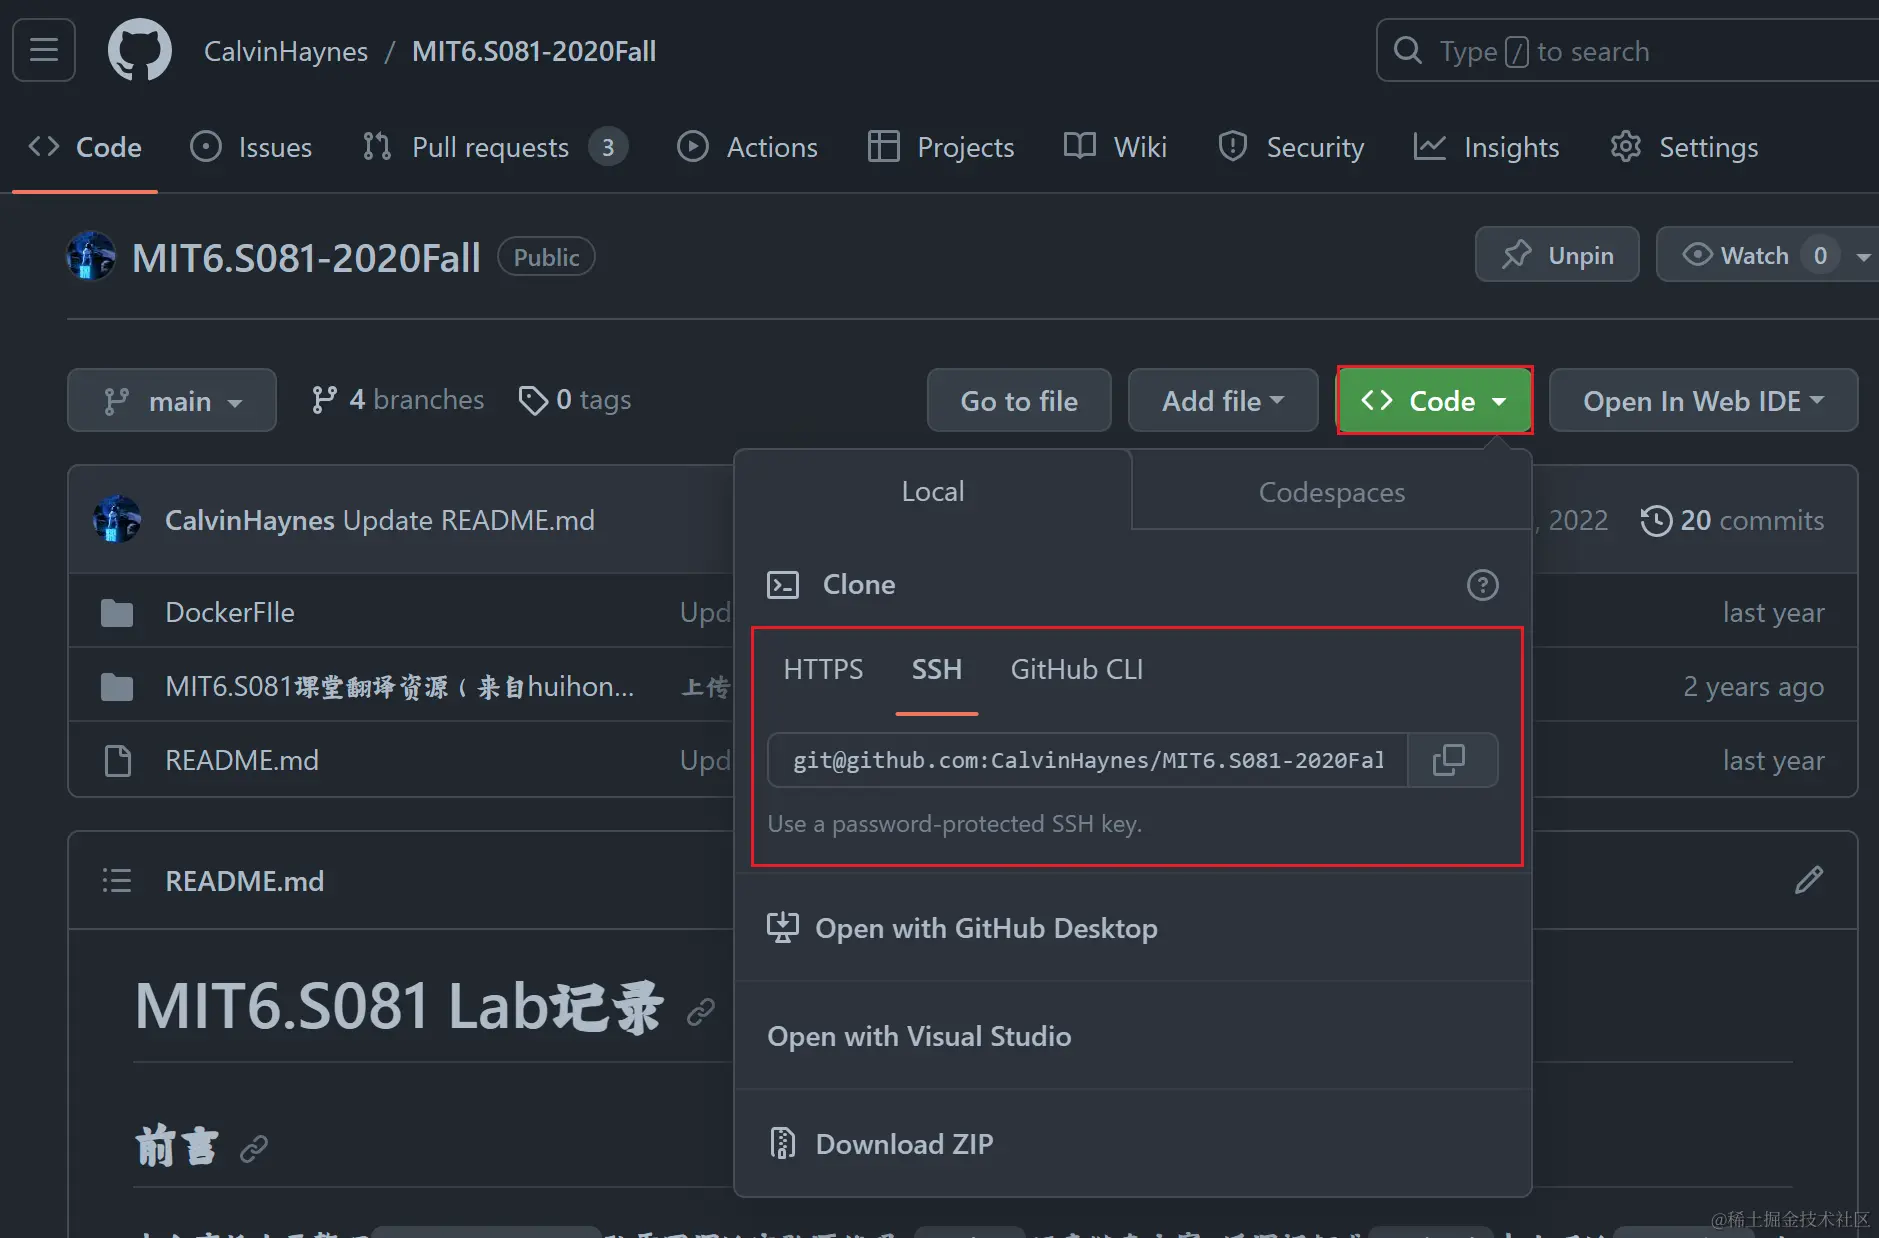Click the pull requests count badge 3
Viewport: 1879px width, 1238px height.
pyautogui.click(x=608, y=147)
